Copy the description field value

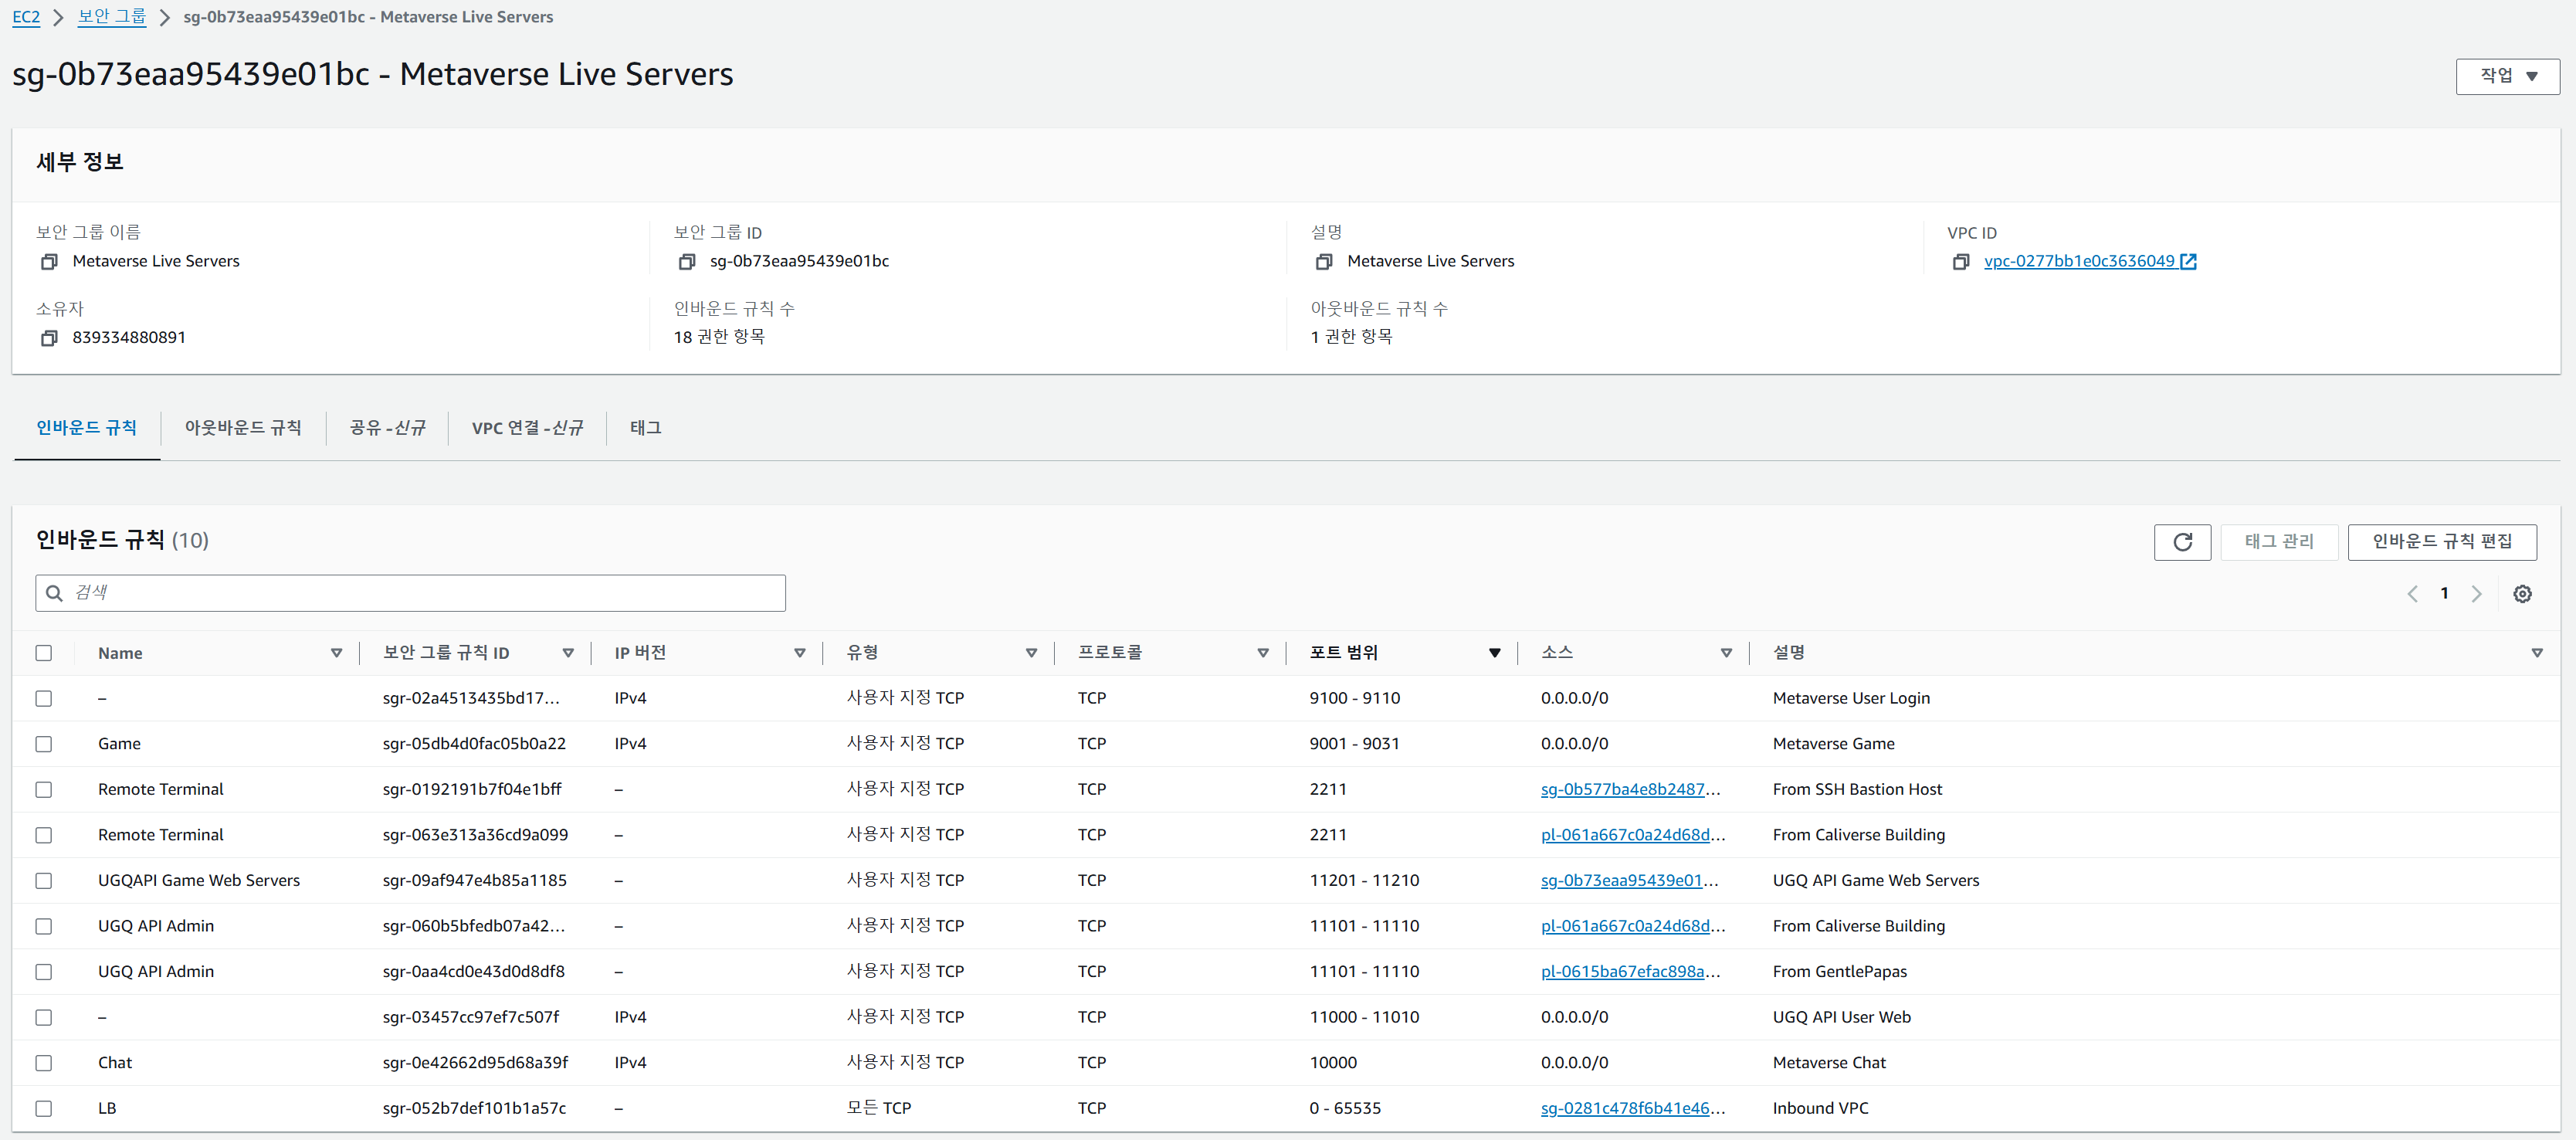coord(1324,262)
